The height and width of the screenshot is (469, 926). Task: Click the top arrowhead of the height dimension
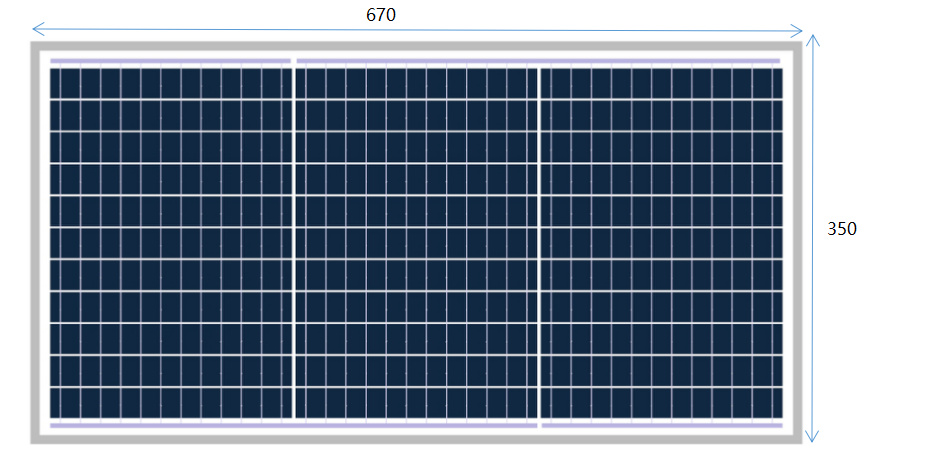click(813, 41)
